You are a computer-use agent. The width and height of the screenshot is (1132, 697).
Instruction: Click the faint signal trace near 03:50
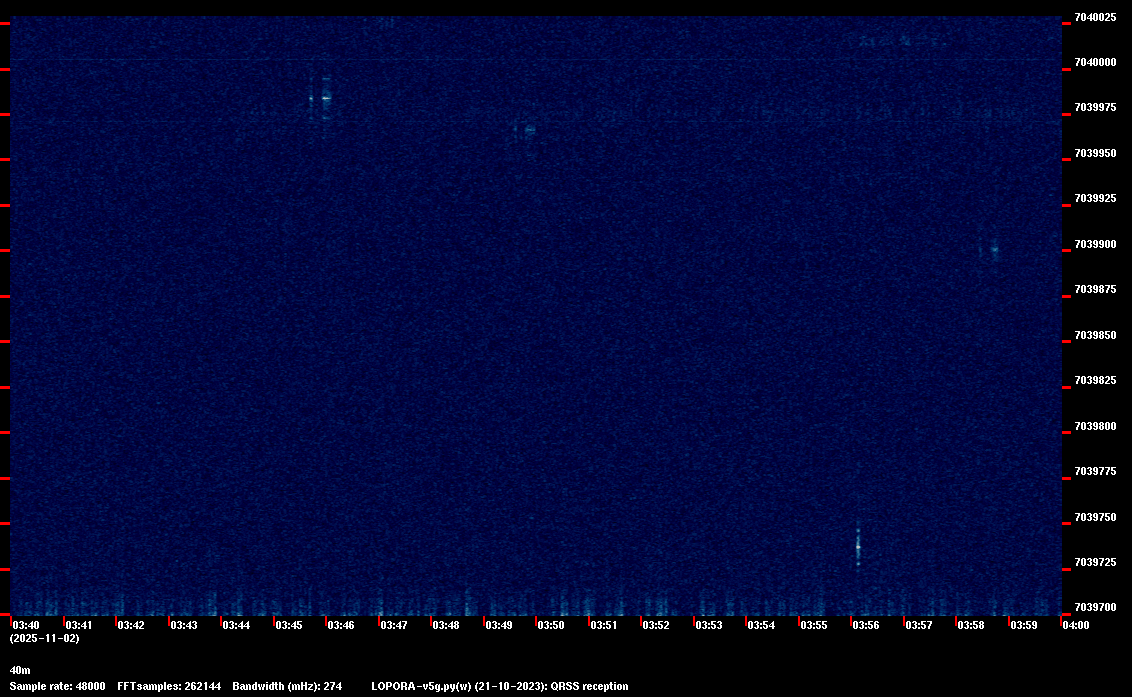click(529, 131)
